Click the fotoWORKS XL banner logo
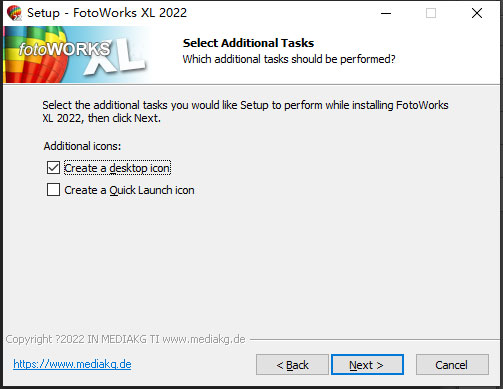This screenshot has width=503, height=389. [x=75, y=55]
